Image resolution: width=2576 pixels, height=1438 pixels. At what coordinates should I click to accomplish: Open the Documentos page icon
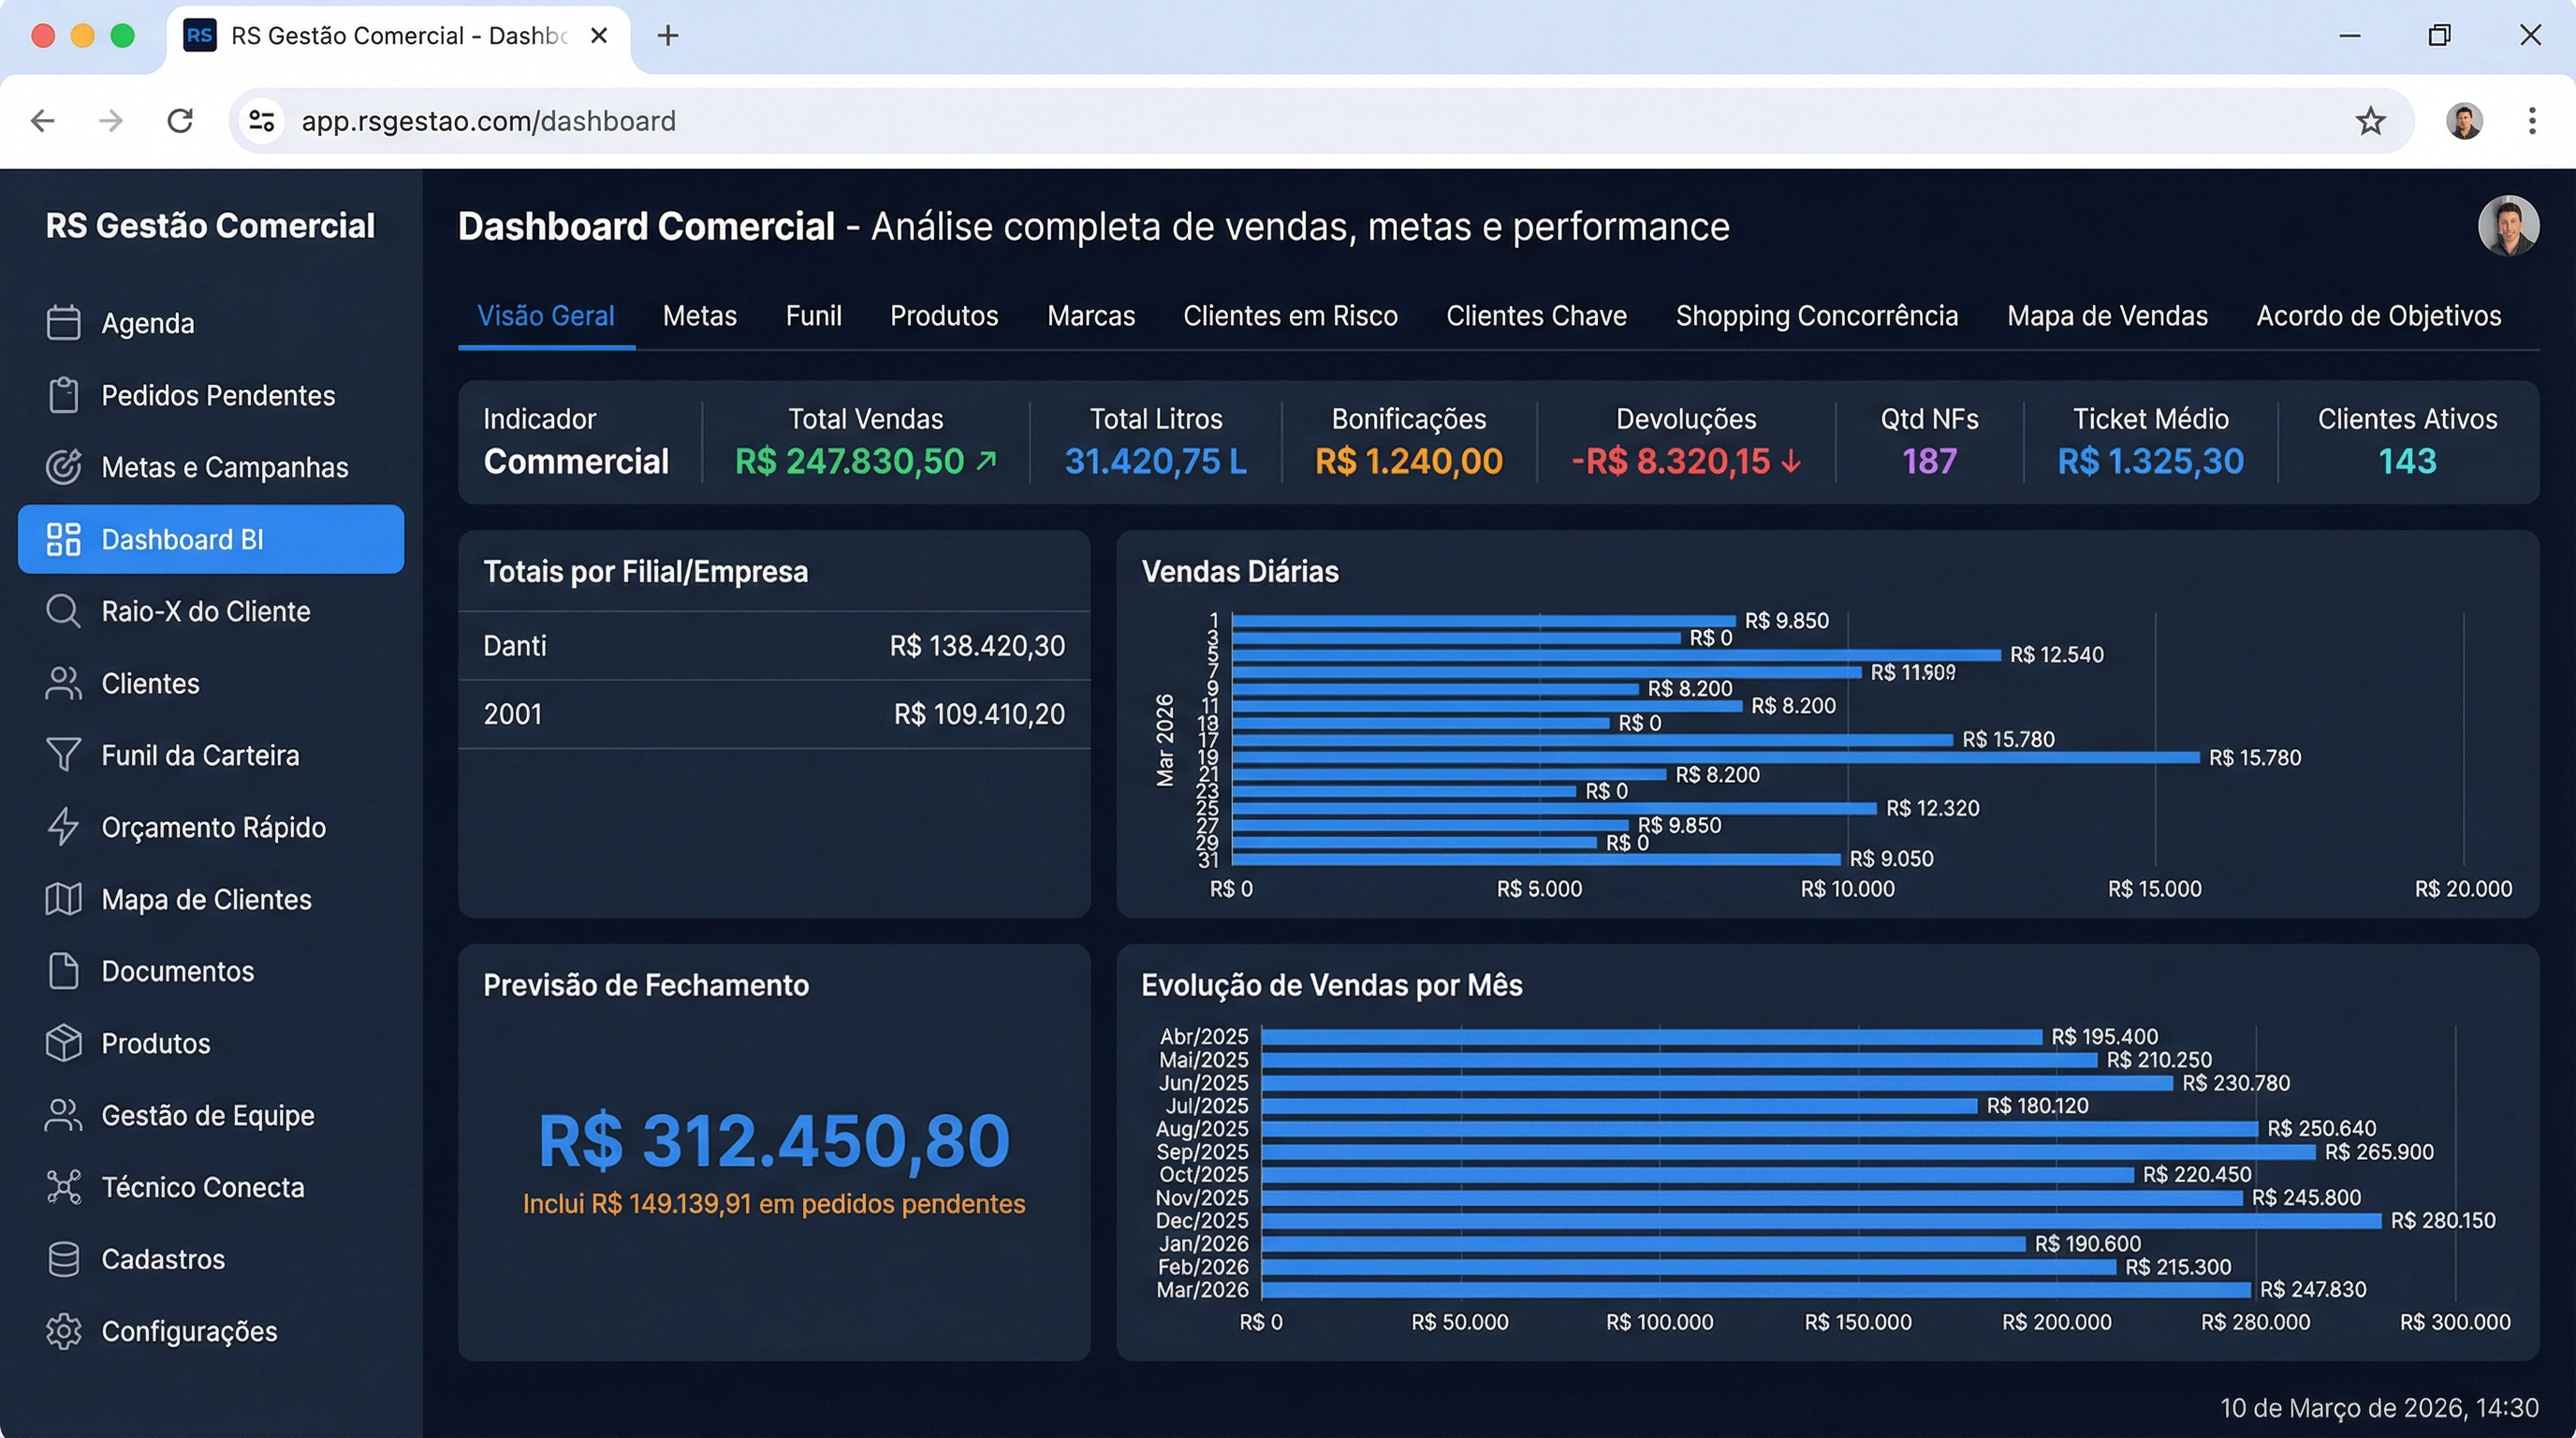point(64,971)
